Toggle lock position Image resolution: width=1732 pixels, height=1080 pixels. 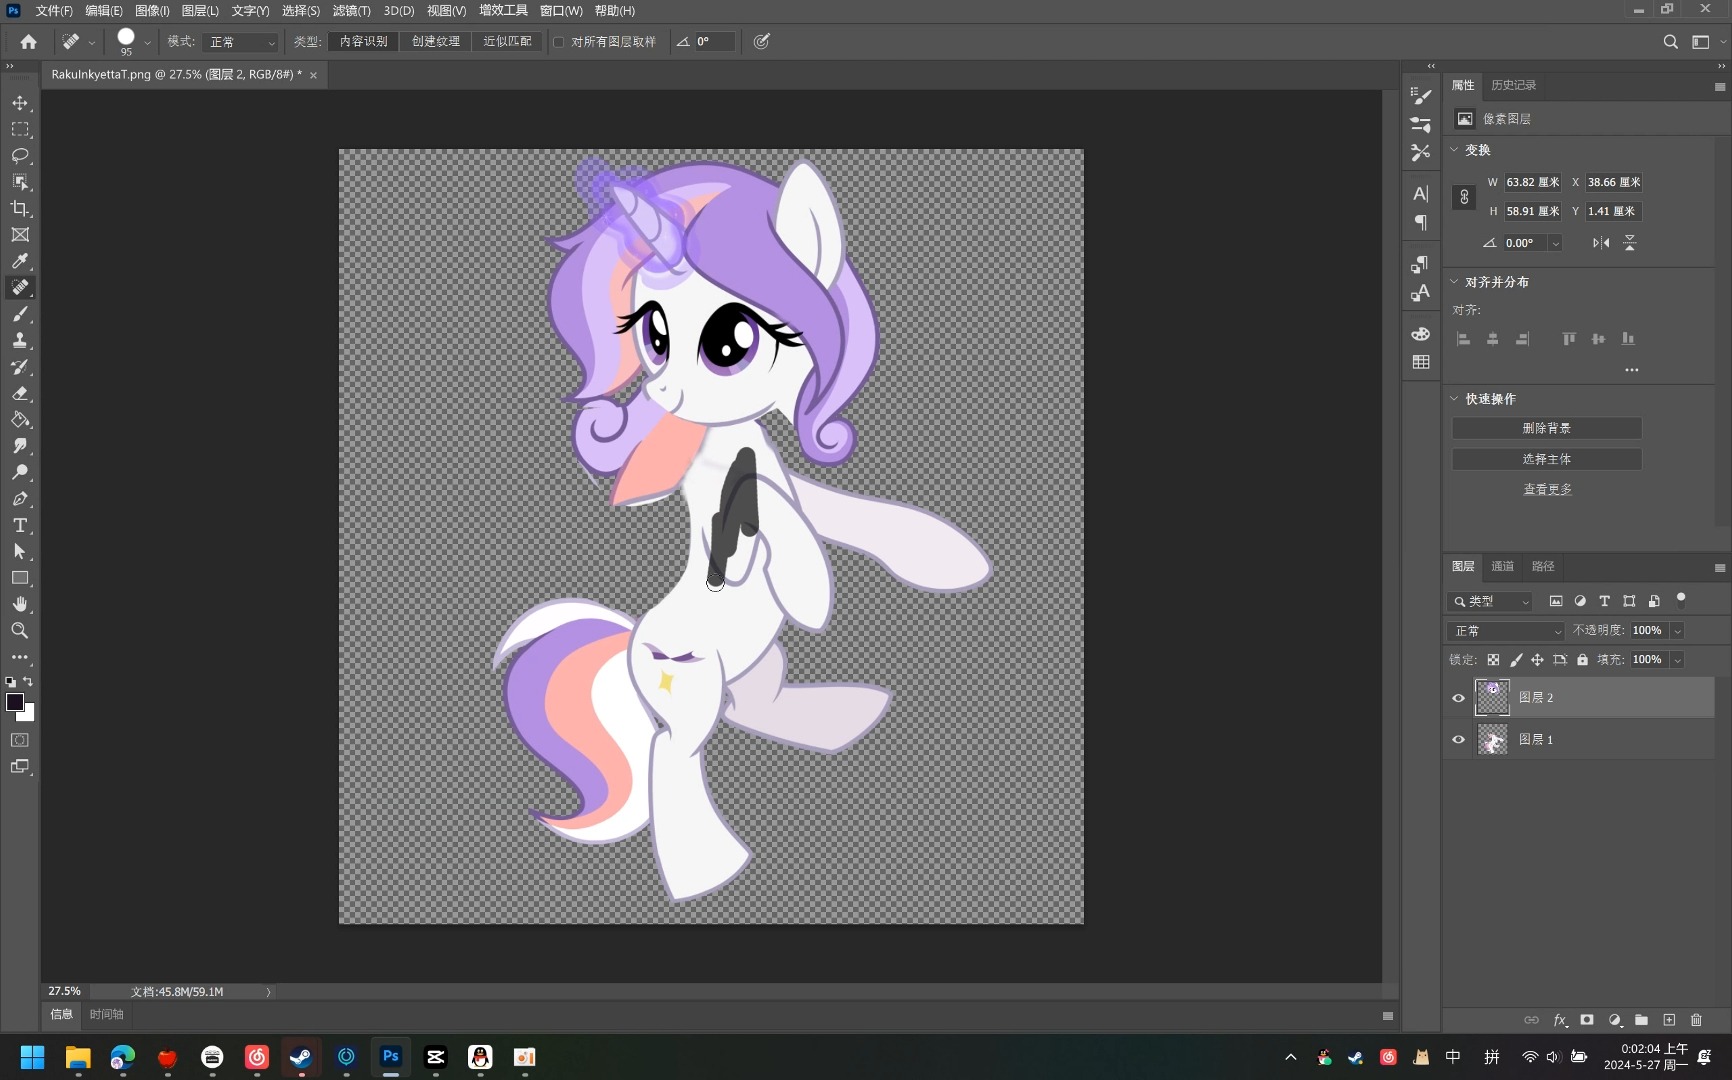pos(1537,660)
